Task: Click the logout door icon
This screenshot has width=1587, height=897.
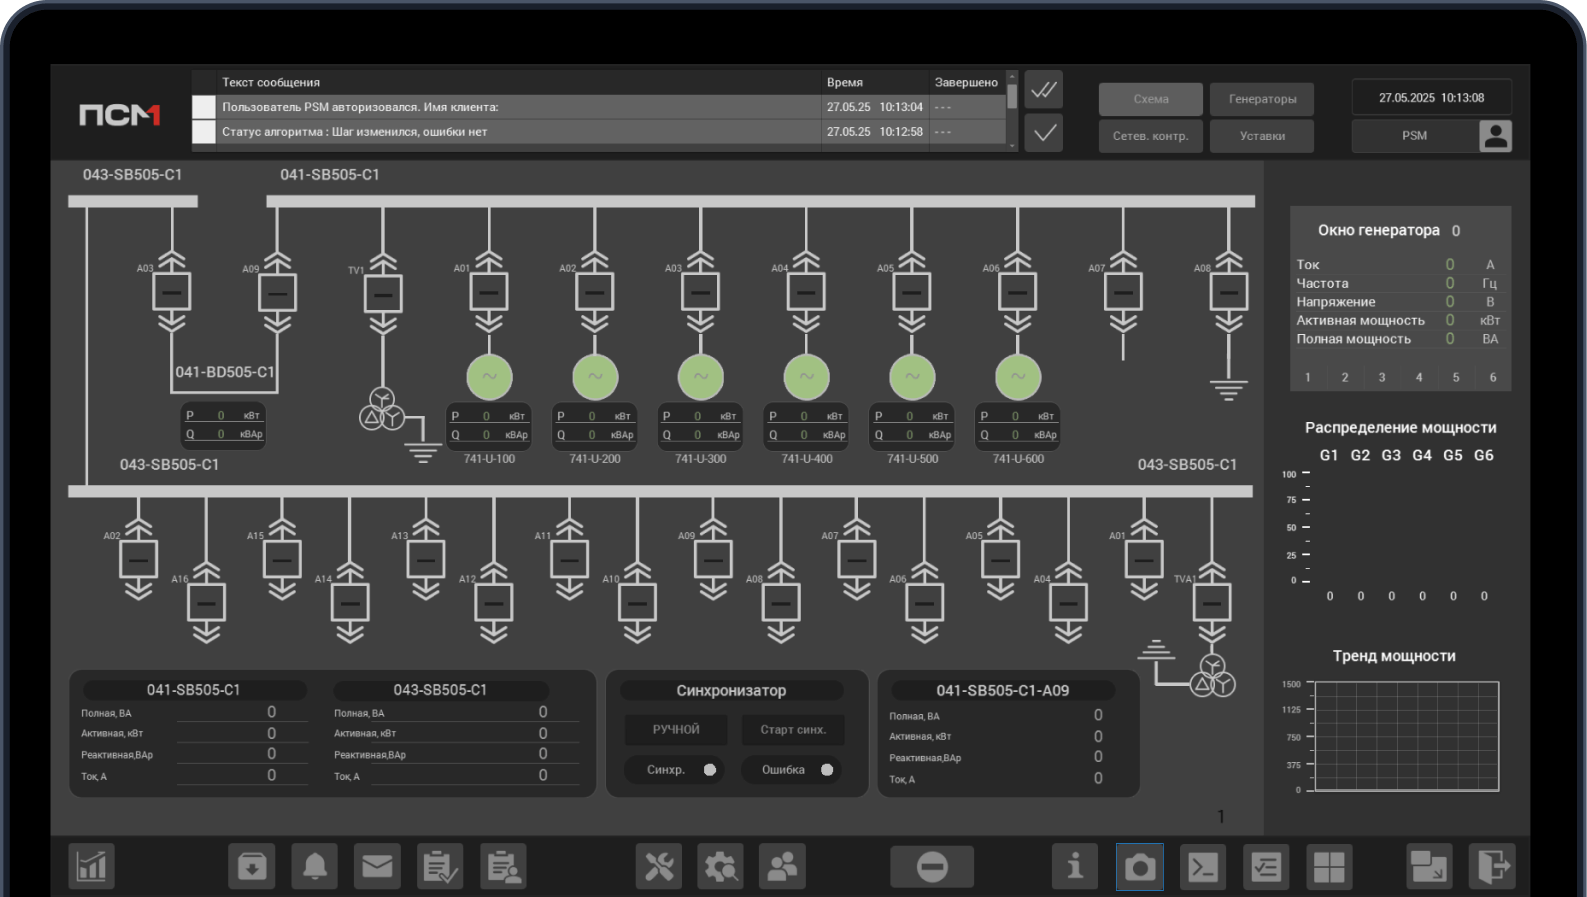Action: [x=1491, y=866]
